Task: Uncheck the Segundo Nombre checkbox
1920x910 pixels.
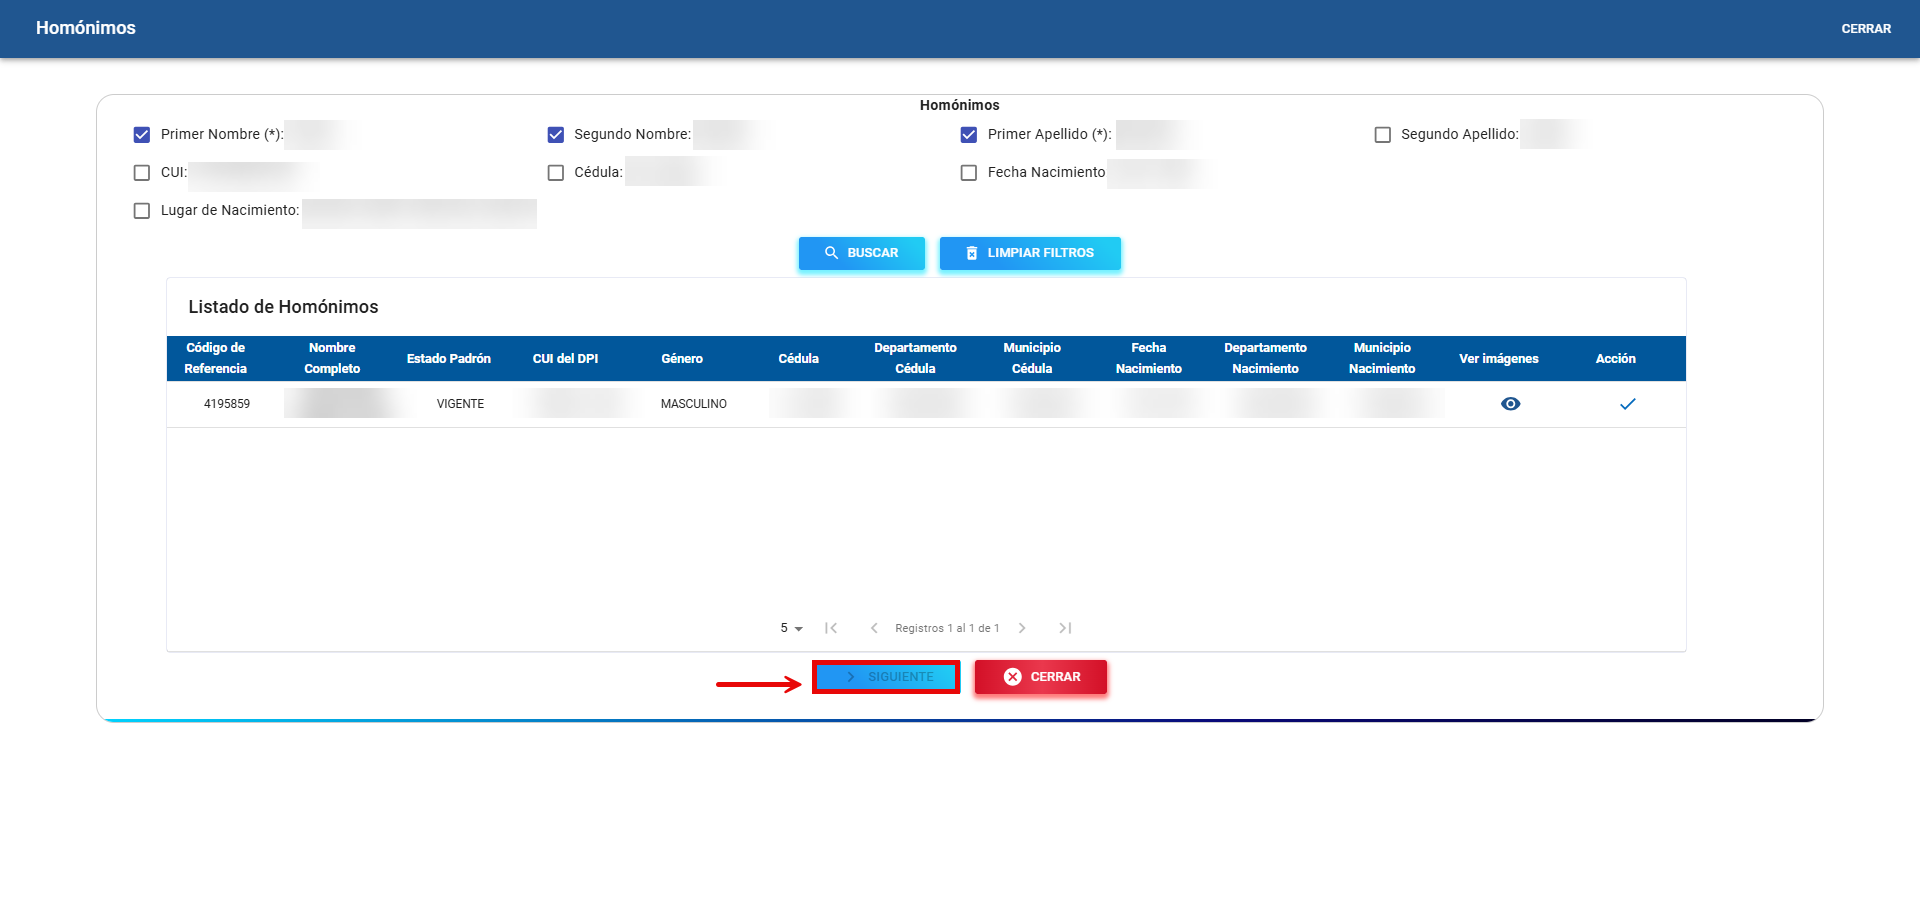Action: 556,135
